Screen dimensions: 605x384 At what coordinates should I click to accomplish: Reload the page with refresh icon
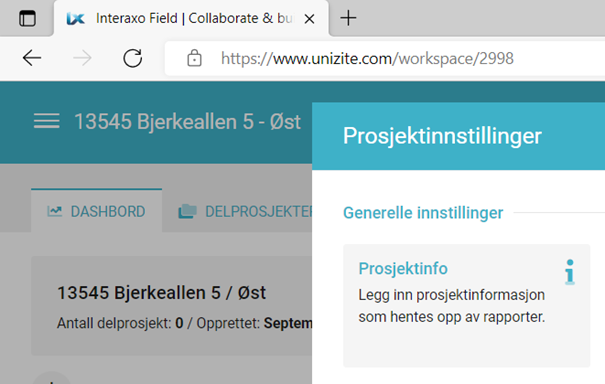click(133, 58)
